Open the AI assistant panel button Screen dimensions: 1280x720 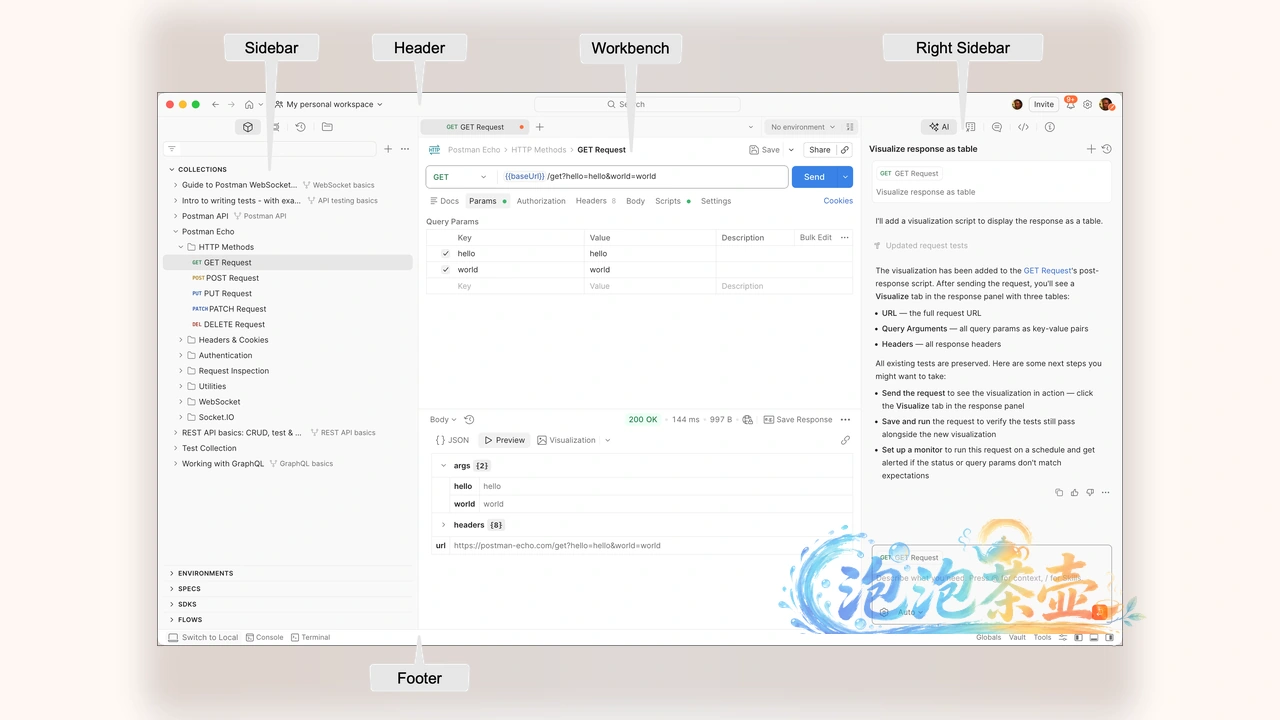click(939, 127)
